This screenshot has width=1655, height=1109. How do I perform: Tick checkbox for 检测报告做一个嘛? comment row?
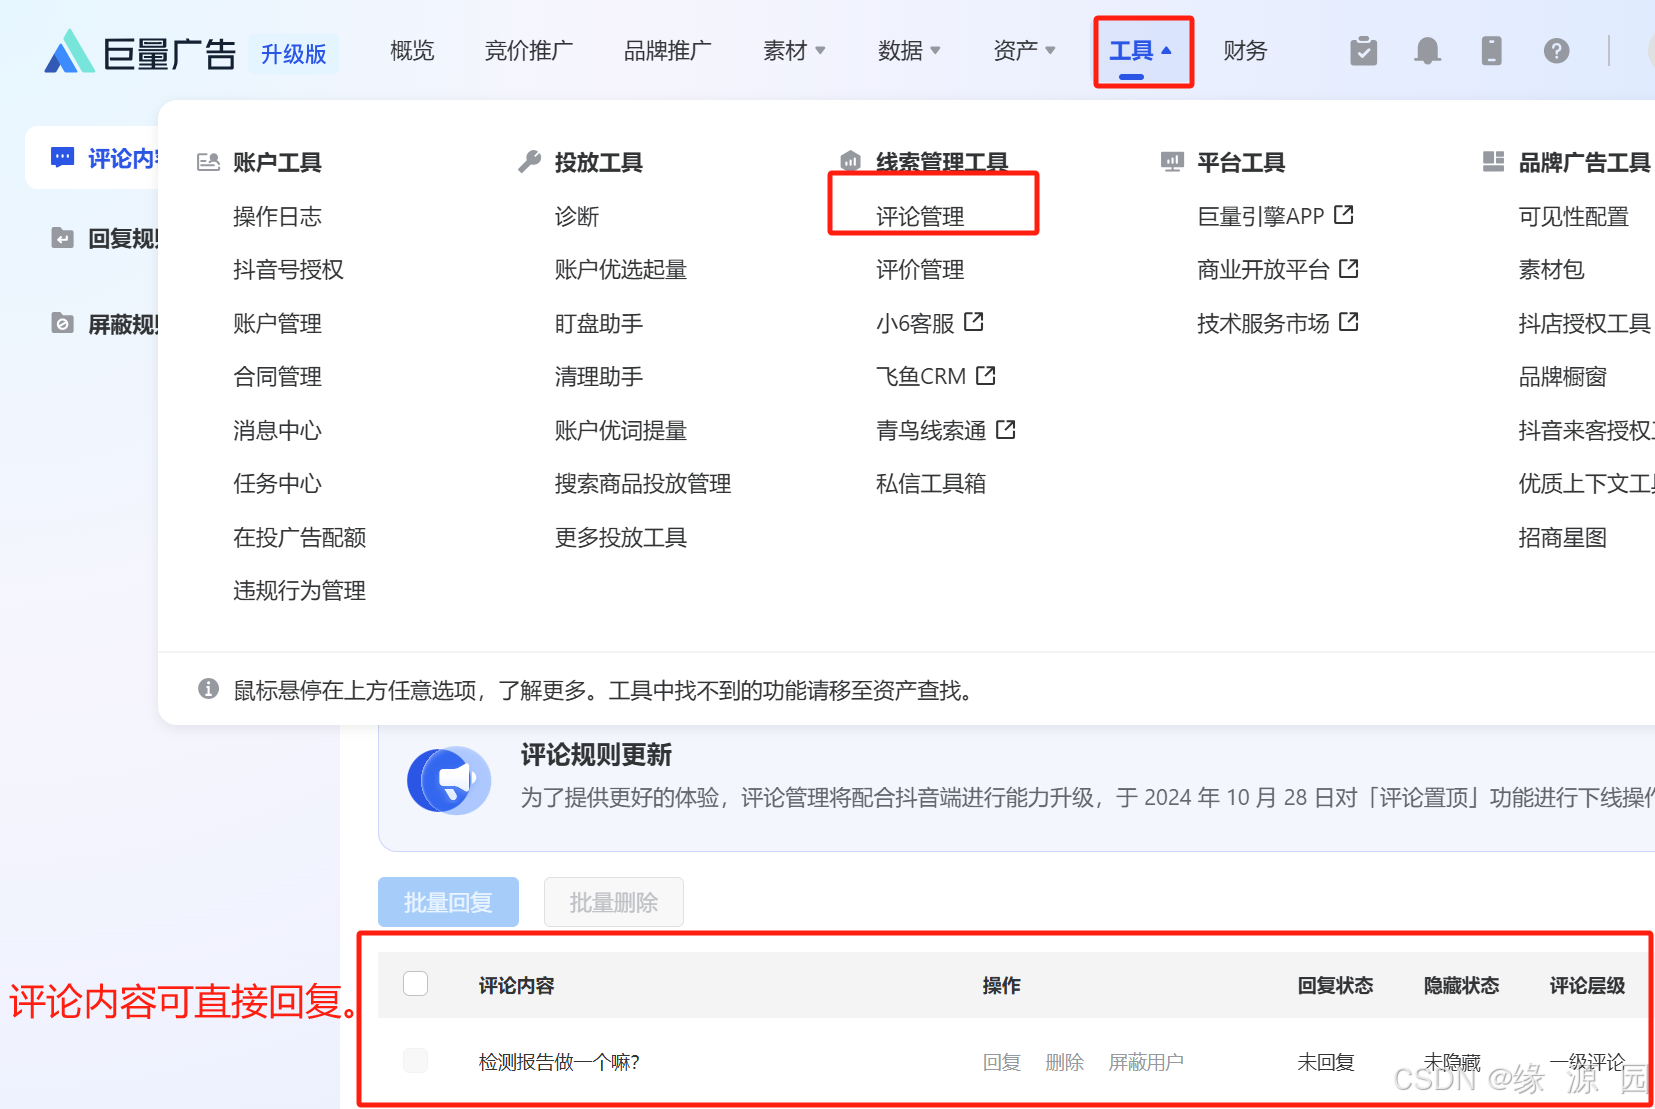[416, 1061]
